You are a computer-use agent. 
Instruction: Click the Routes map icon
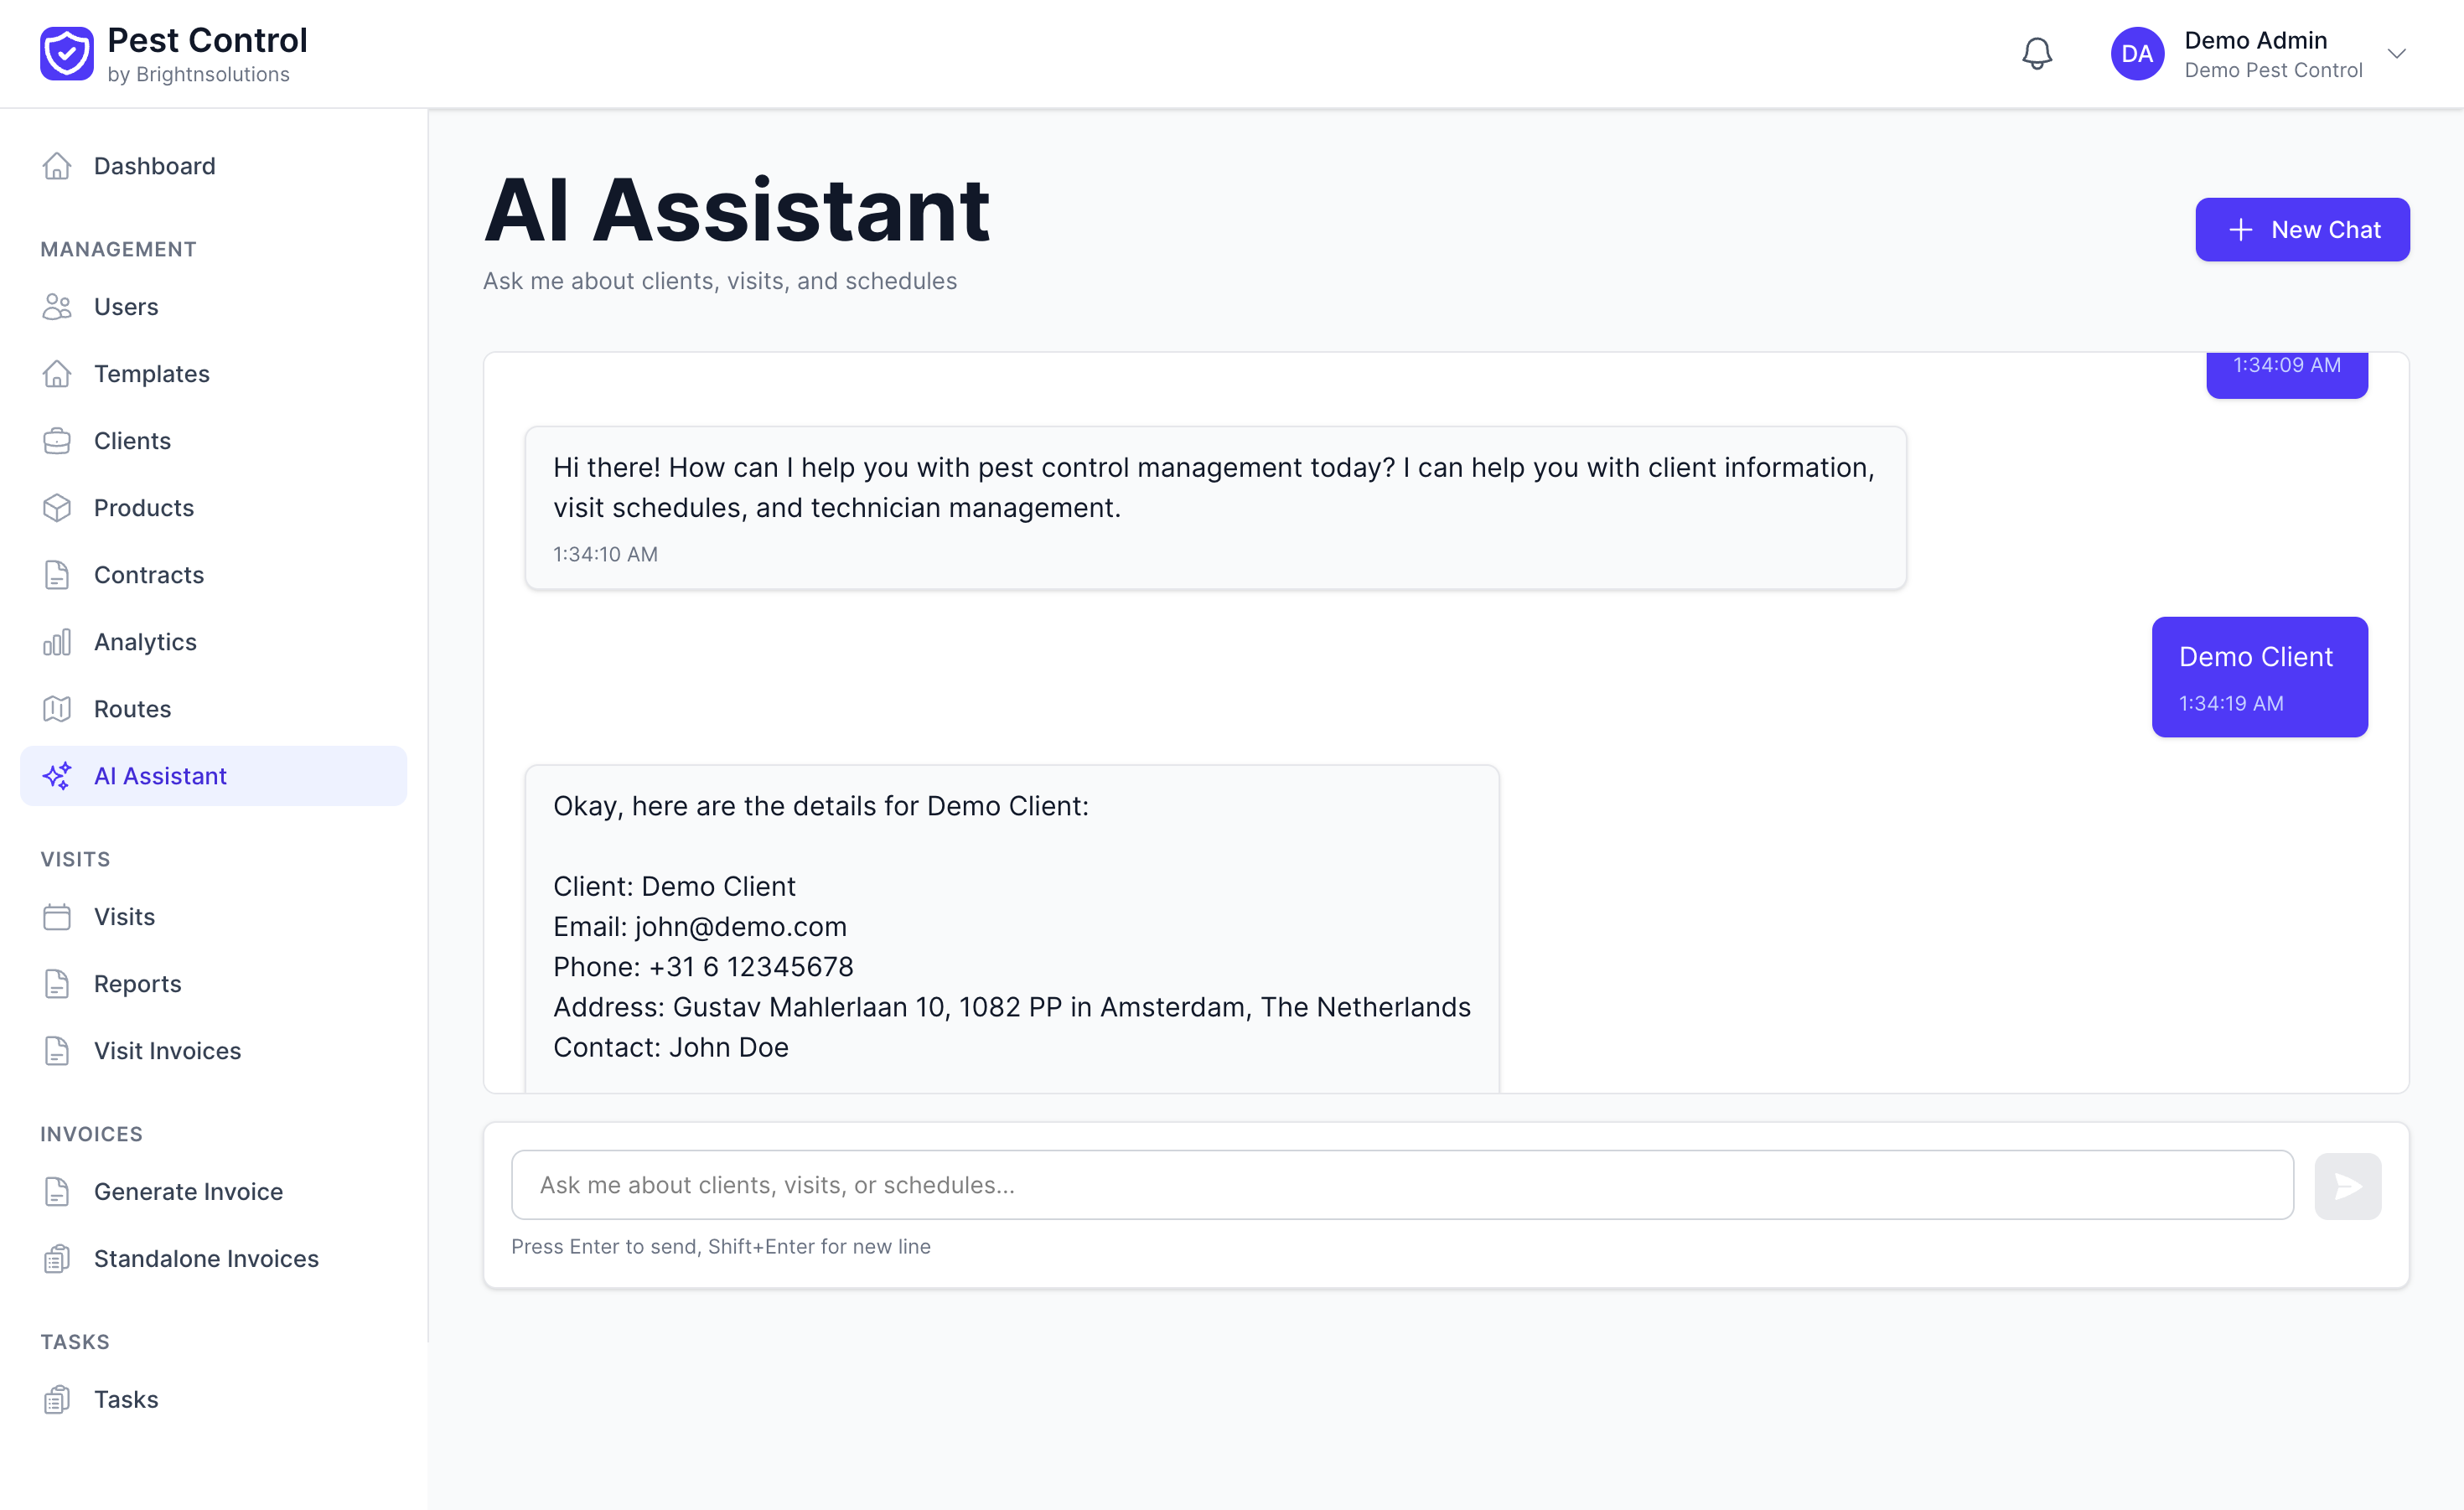57,709
